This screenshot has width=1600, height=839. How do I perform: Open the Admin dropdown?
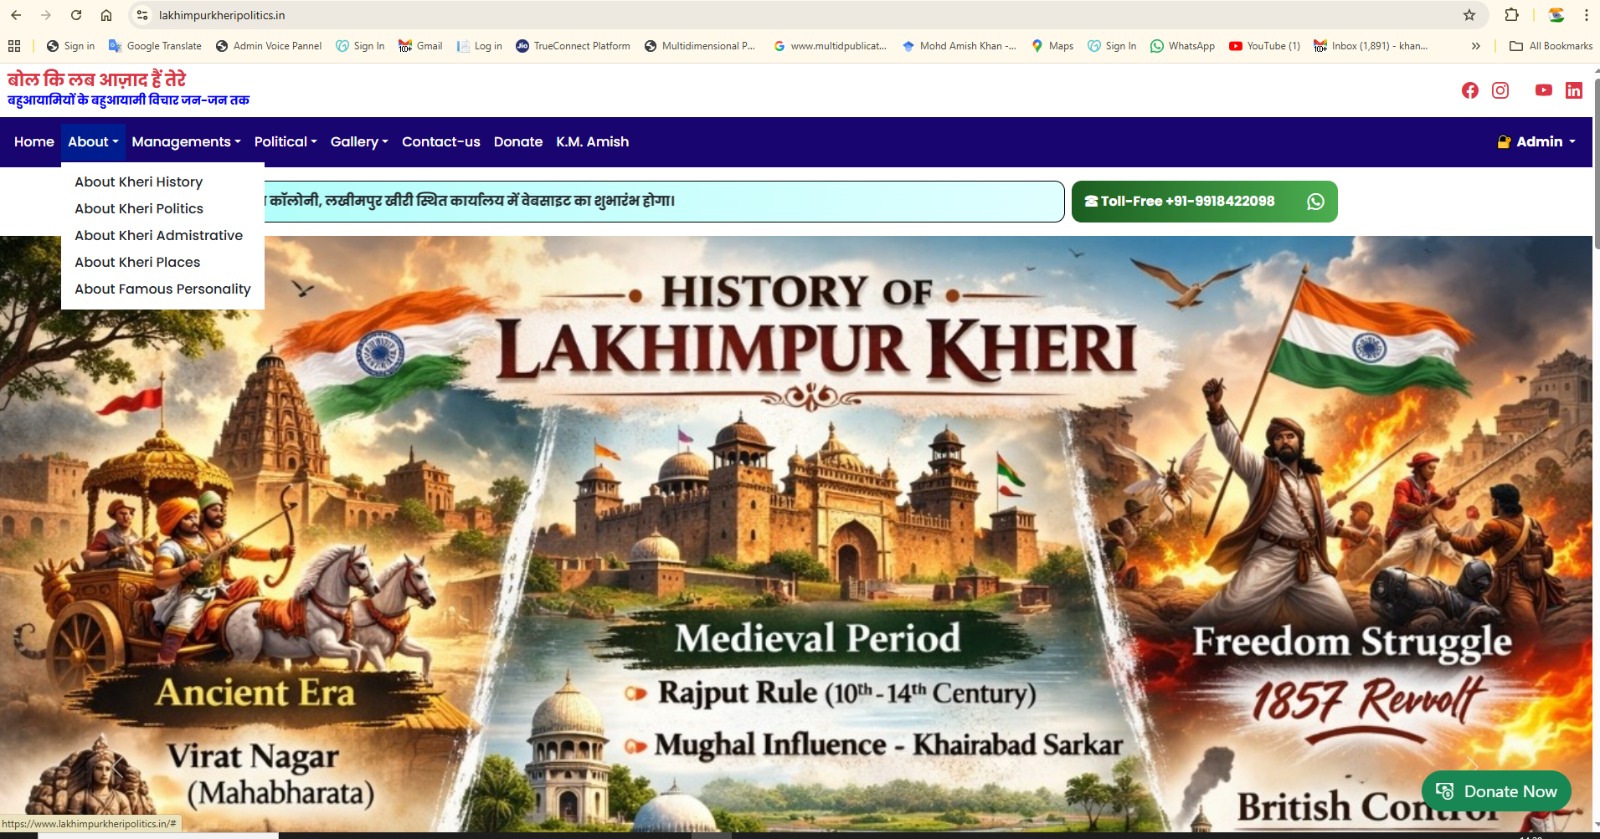point(1537,142)
